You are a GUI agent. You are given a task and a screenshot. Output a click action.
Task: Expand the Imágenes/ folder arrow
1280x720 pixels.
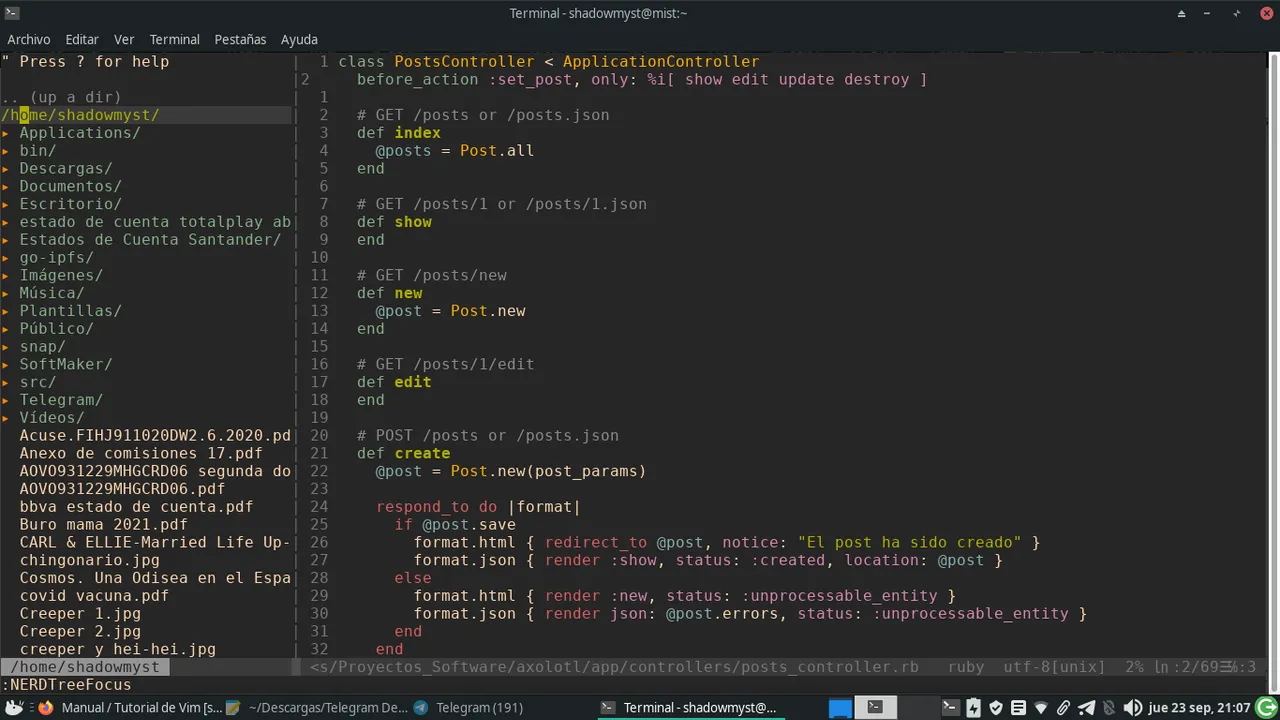pyautogui.click(x=5, y=276)
